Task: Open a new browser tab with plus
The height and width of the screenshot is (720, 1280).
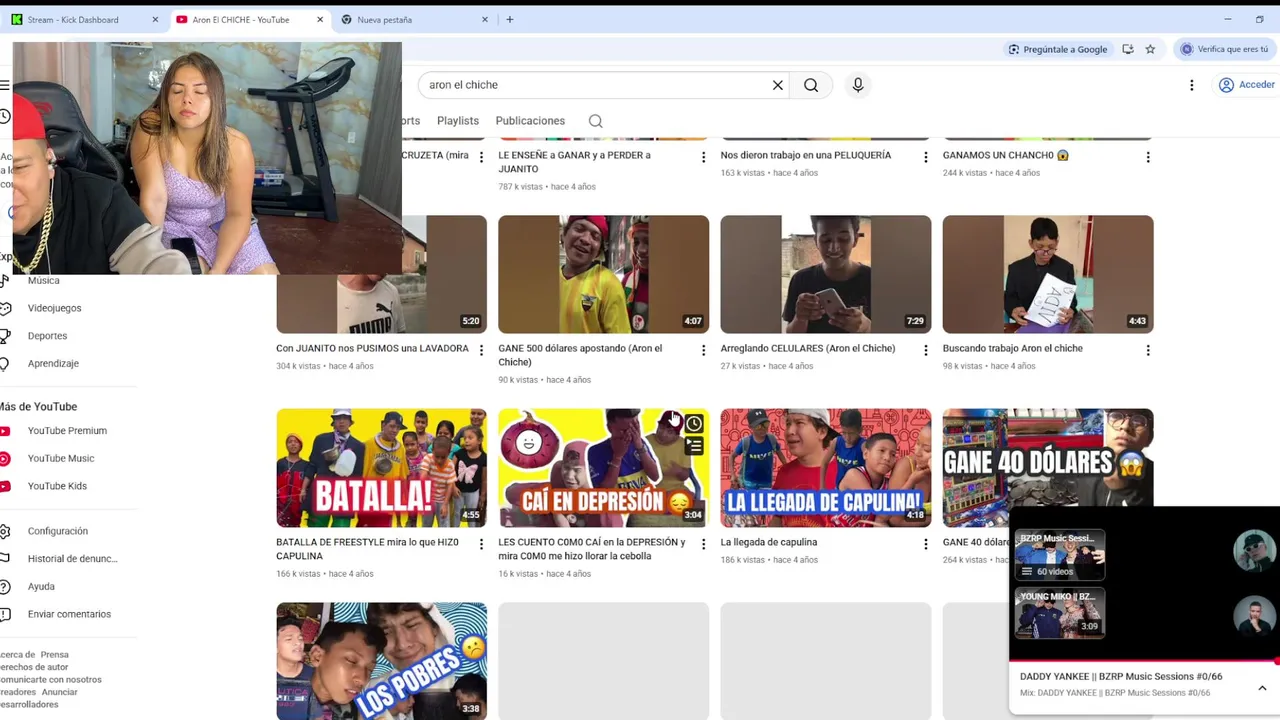Action: point(509,20)
